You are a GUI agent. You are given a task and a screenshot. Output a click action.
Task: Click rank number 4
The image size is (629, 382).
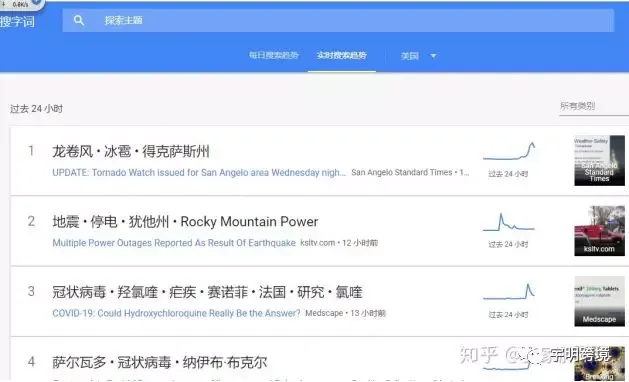click(31, 362)
